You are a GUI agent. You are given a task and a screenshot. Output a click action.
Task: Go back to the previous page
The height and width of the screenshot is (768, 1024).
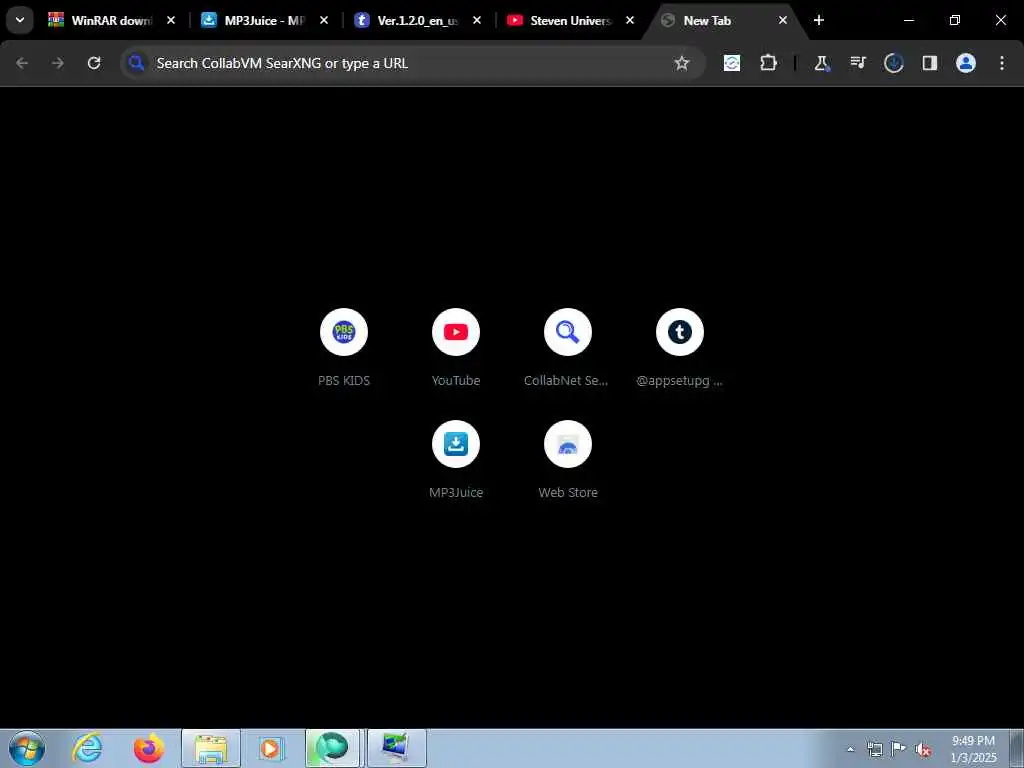click(x=22, y=63)
